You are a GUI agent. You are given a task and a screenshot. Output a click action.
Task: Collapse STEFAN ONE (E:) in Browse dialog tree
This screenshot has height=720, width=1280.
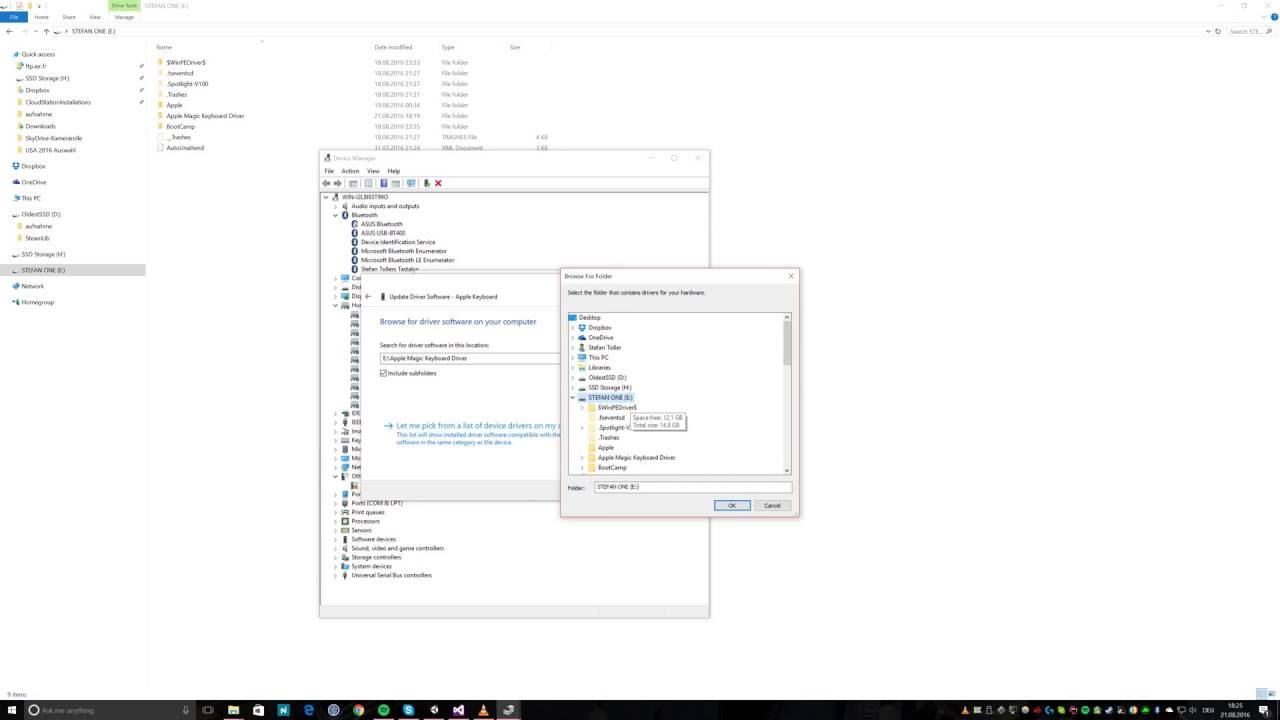pyautogui.click(x=573, y=398)
